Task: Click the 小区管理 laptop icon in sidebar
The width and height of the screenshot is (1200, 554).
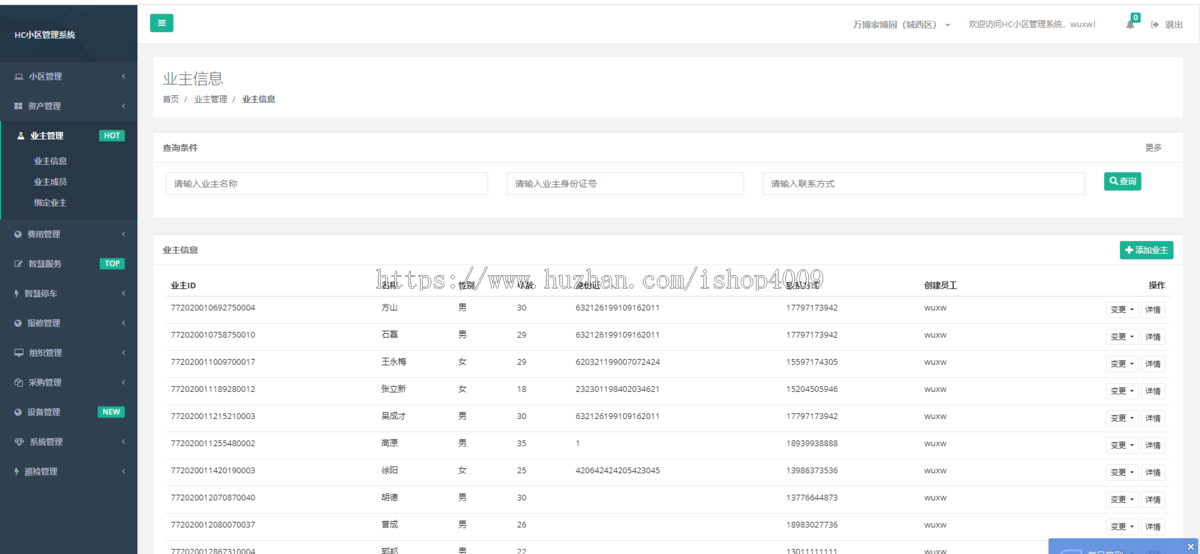Action: 19,76
